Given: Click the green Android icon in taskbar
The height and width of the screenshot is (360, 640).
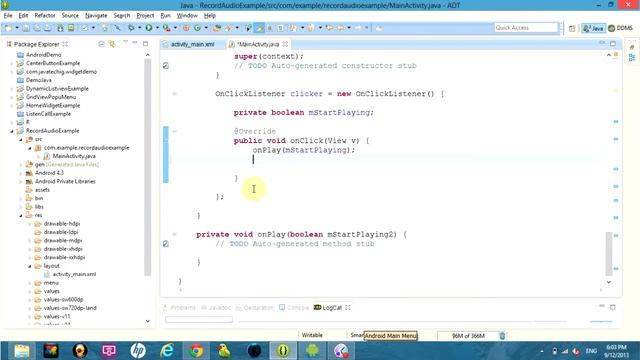Looking at the screenshot, I should (x=312, y=351).
